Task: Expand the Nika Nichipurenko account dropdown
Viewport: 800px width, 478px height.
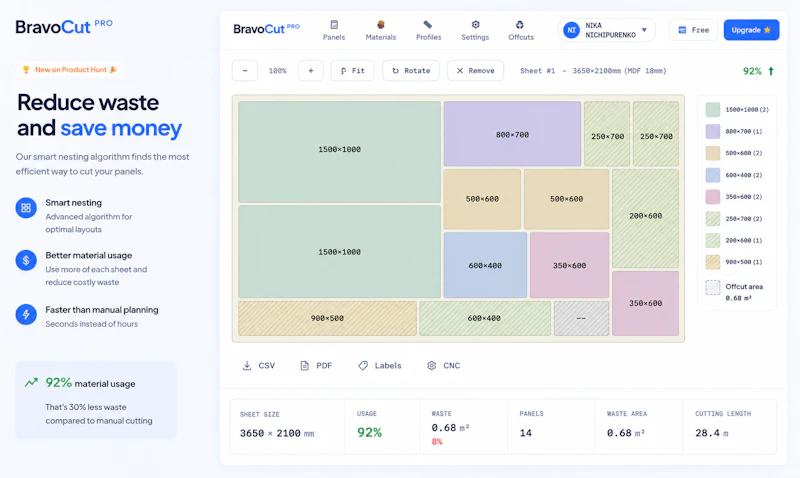Action: (644, 30)
